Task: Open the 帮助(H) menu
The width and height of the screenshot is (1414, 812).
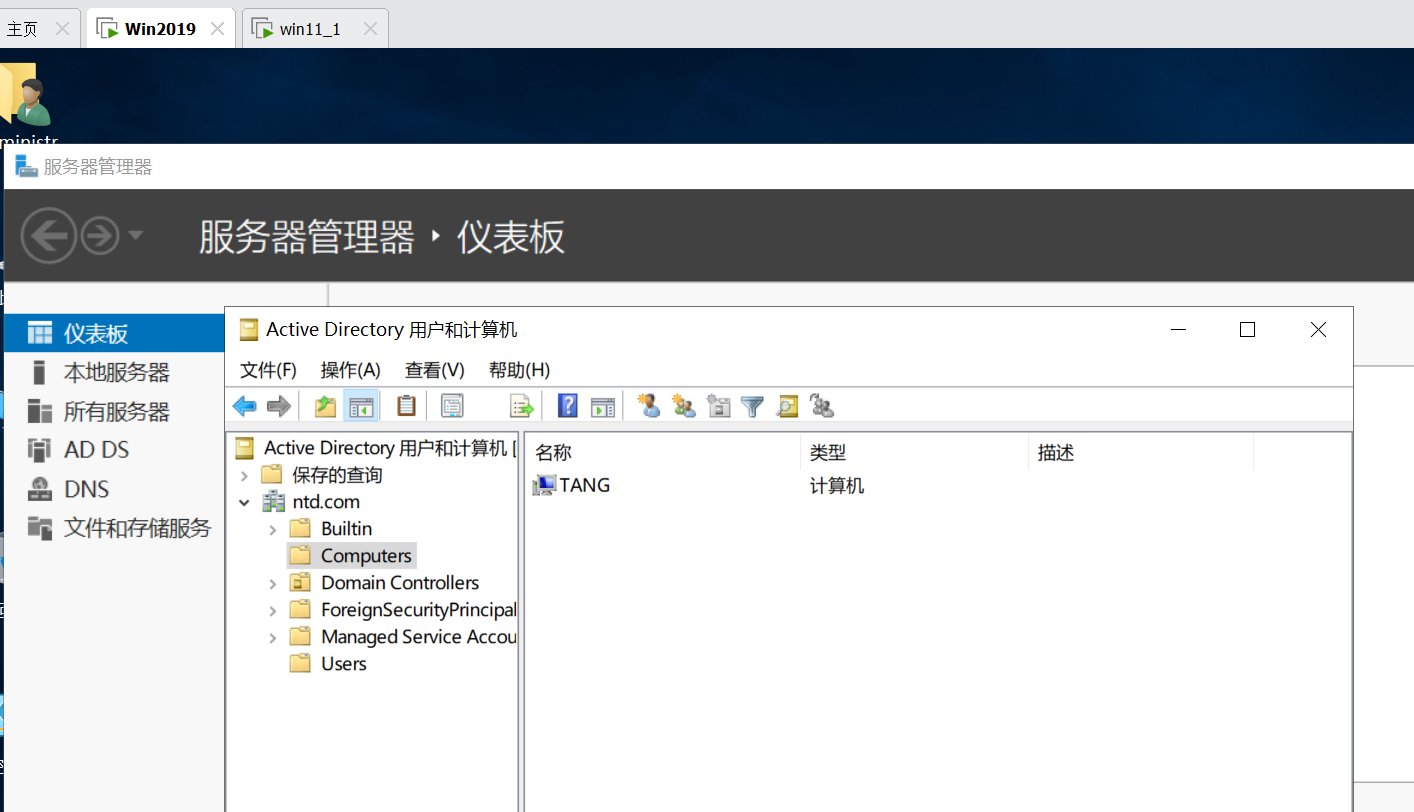Action: [x=519, y=370]
